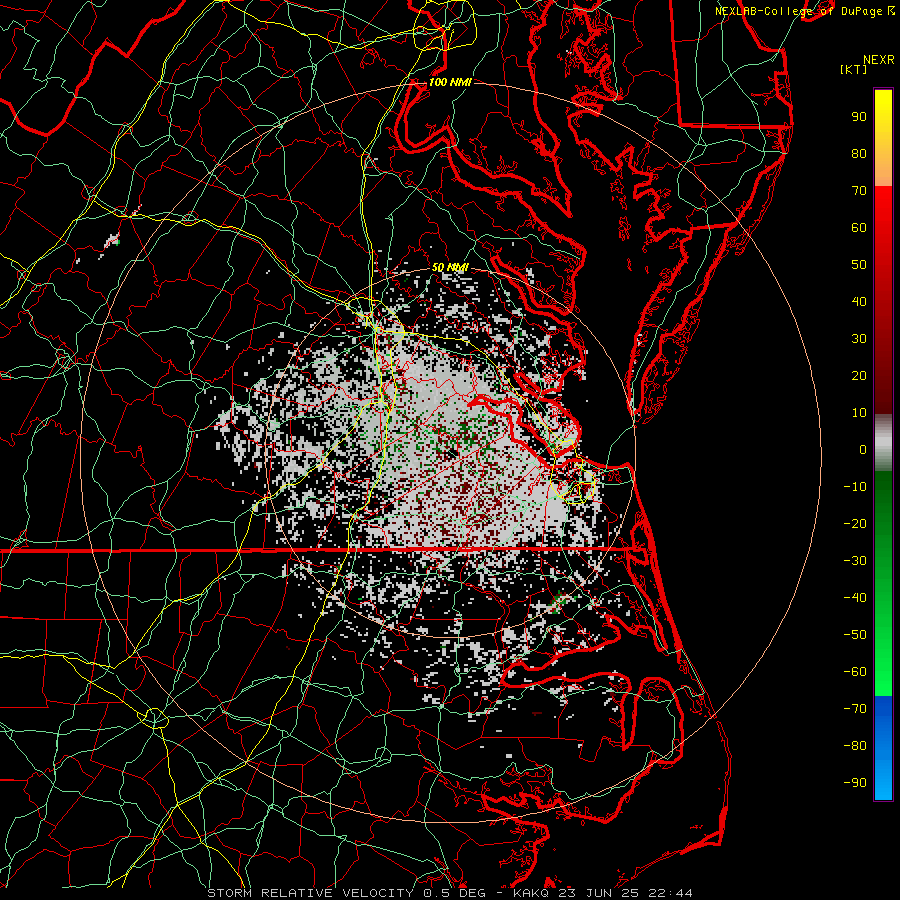Click the -80 knots scale label

click(x=855, y=746)
